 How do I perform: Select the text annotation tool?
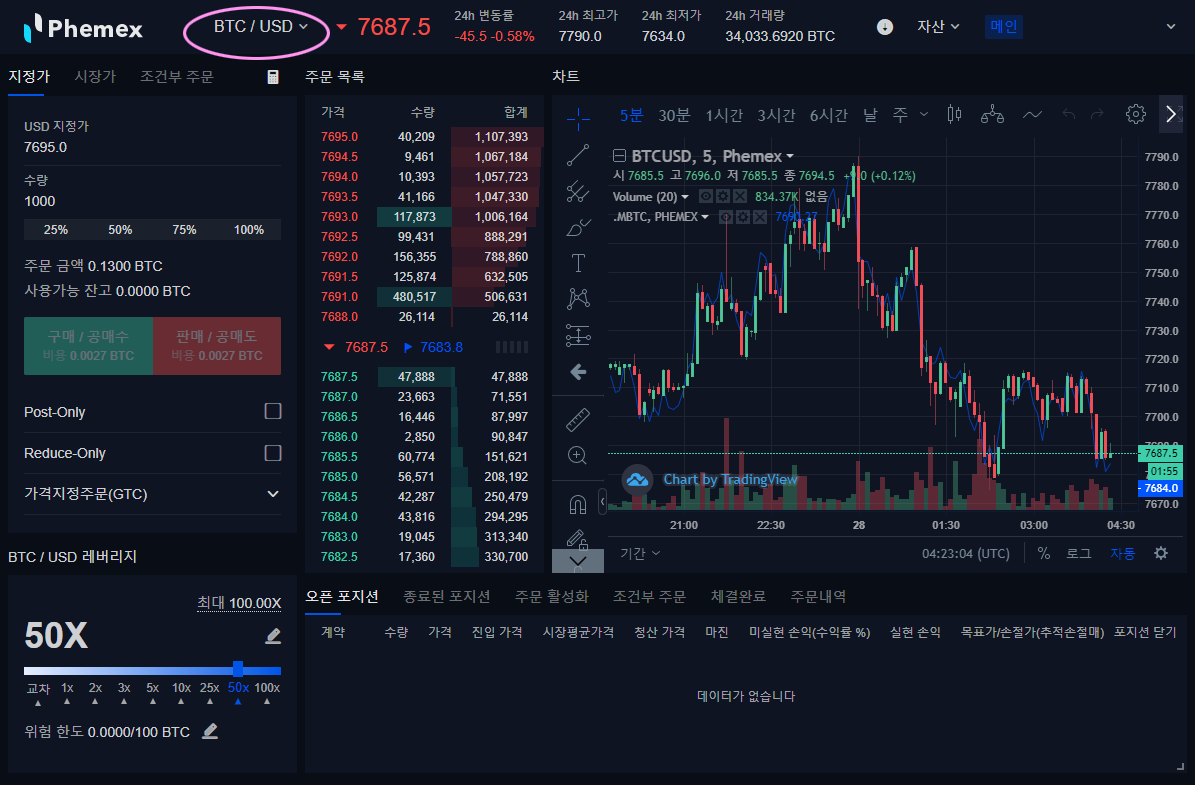coord(578,263)
